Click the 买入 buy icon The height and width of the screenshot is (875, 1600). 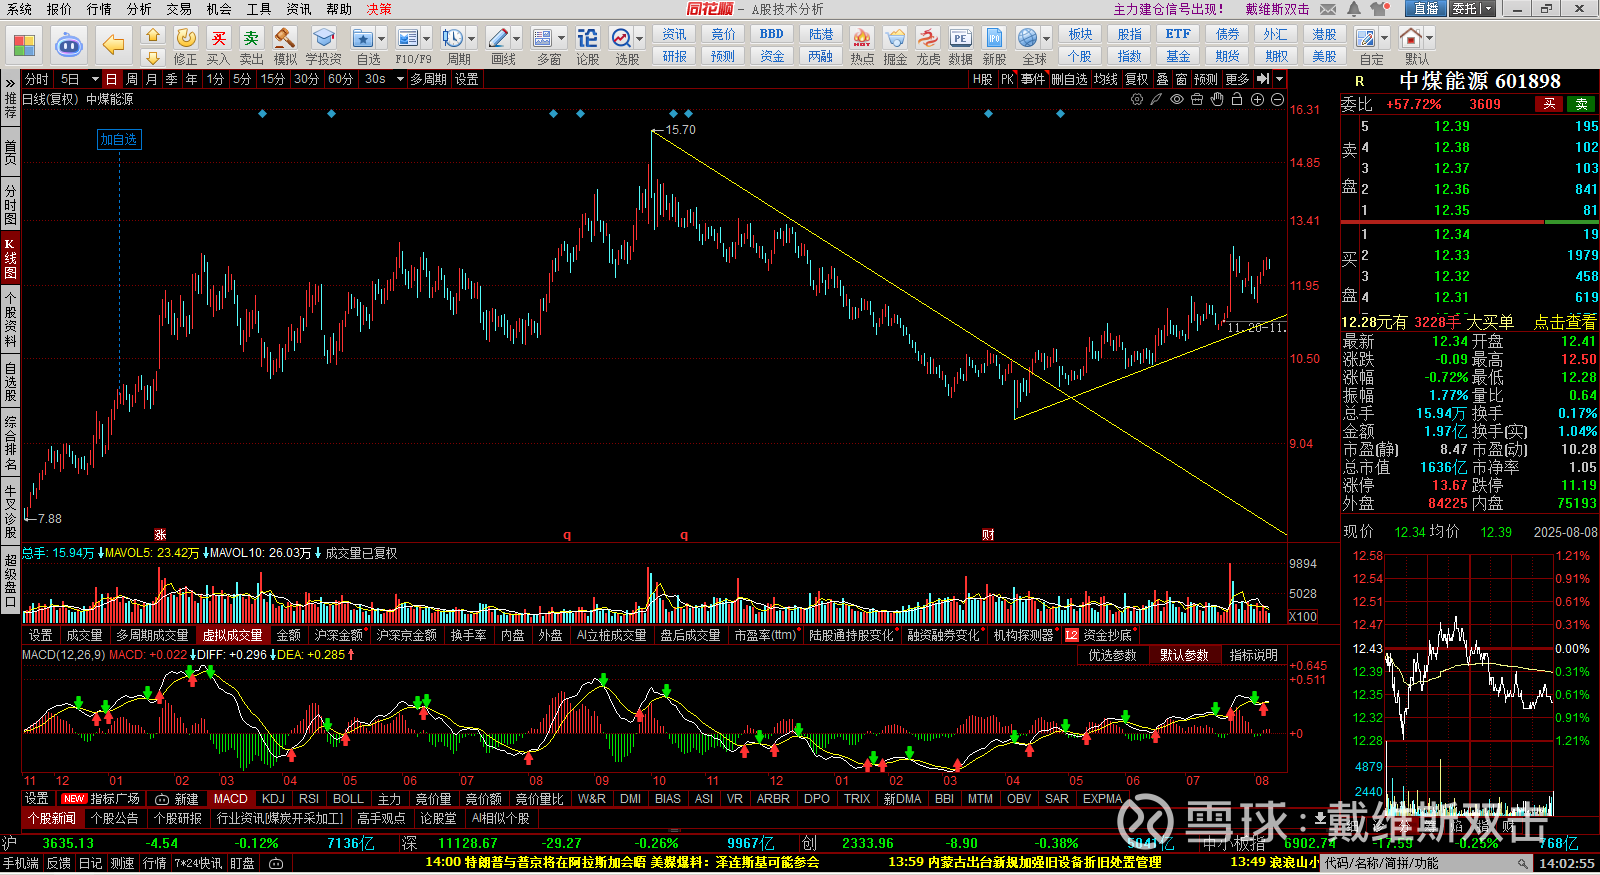219,38
